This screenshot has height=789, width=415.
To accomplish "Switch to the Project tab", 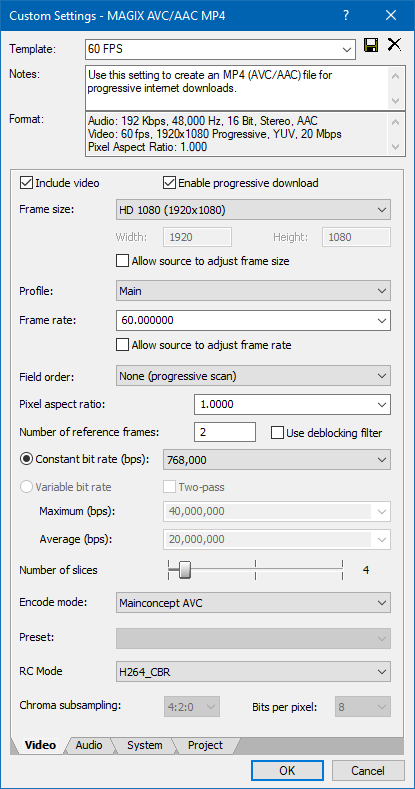I will click(x=205, y=745).
